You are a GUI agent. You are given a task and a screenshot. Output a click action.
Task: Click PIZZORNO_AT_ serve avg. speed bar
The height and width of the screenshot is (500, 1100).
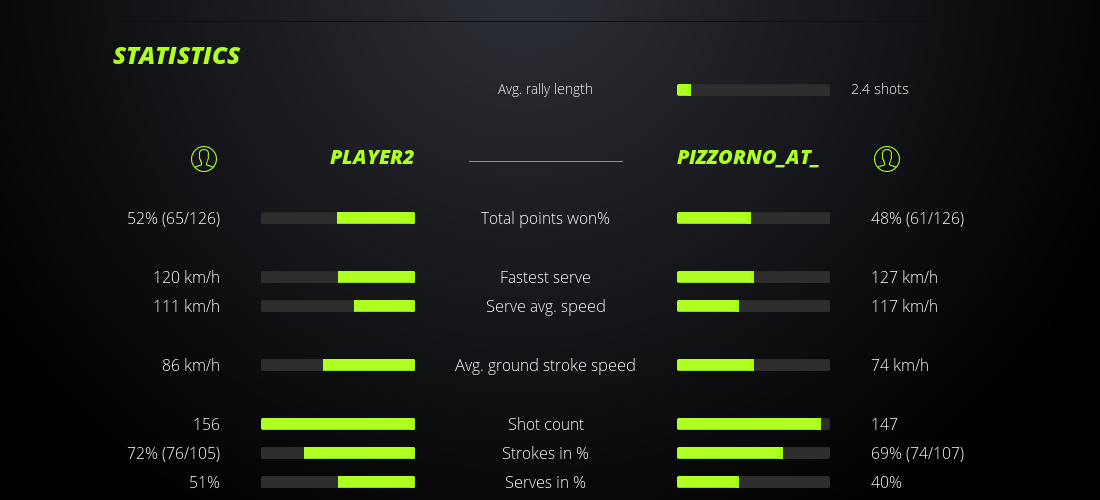point(753,306)
